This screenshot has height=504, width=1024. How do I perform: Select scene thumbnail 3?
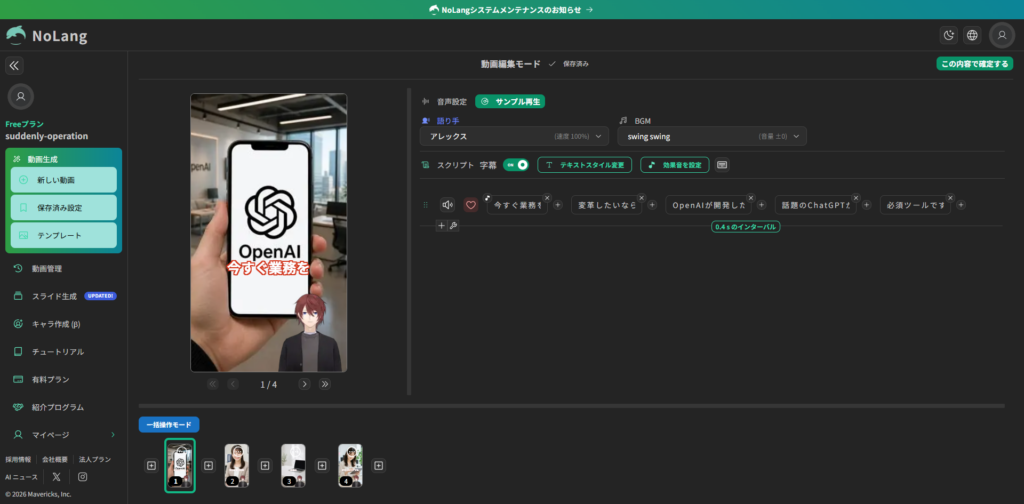click(293, 465)
